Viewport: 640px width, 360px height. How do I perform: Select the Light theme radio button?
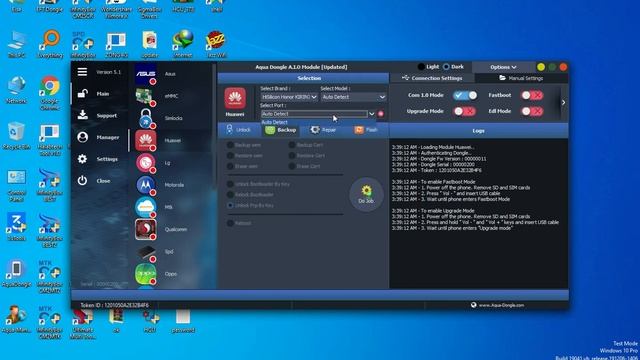(421, 67)
